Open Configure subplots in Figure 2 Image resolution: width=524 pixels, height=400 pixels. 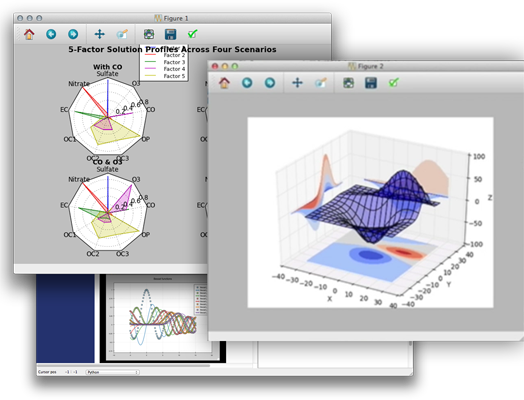(349, 83)
